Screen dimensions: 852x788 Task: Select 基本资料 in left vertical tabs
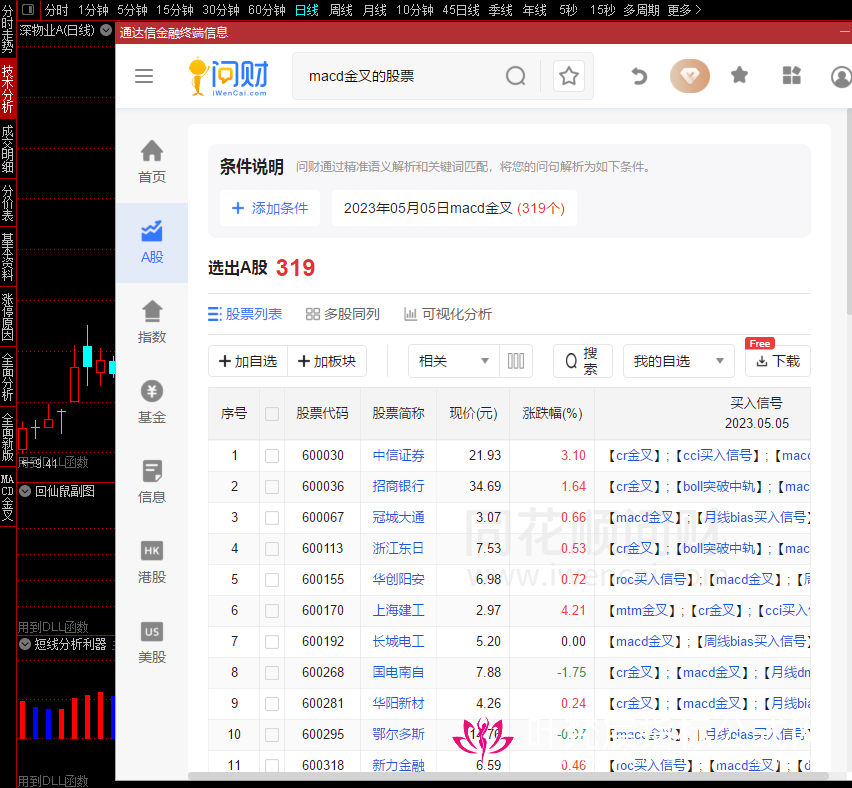[x=8, y=256]
